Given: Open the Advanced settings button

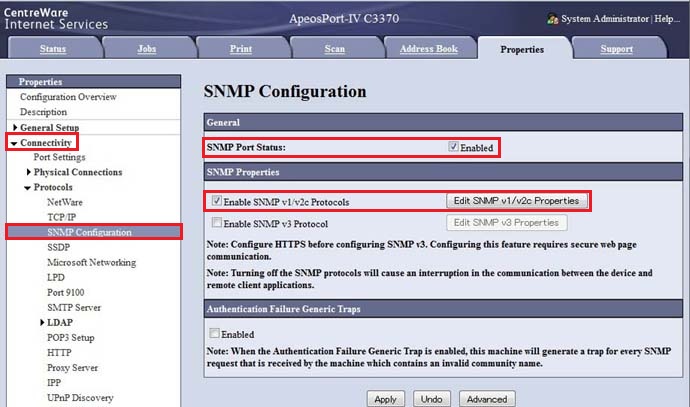Looking at the screenshot, I should pyautogui.click(x=487, y=398).
